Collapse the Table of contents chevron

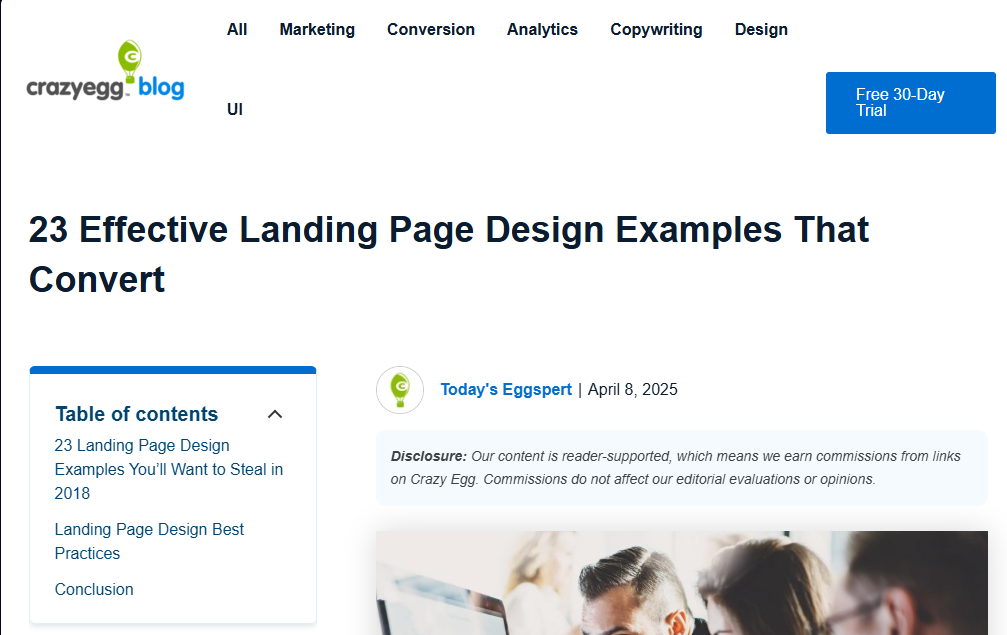point(275,414)
